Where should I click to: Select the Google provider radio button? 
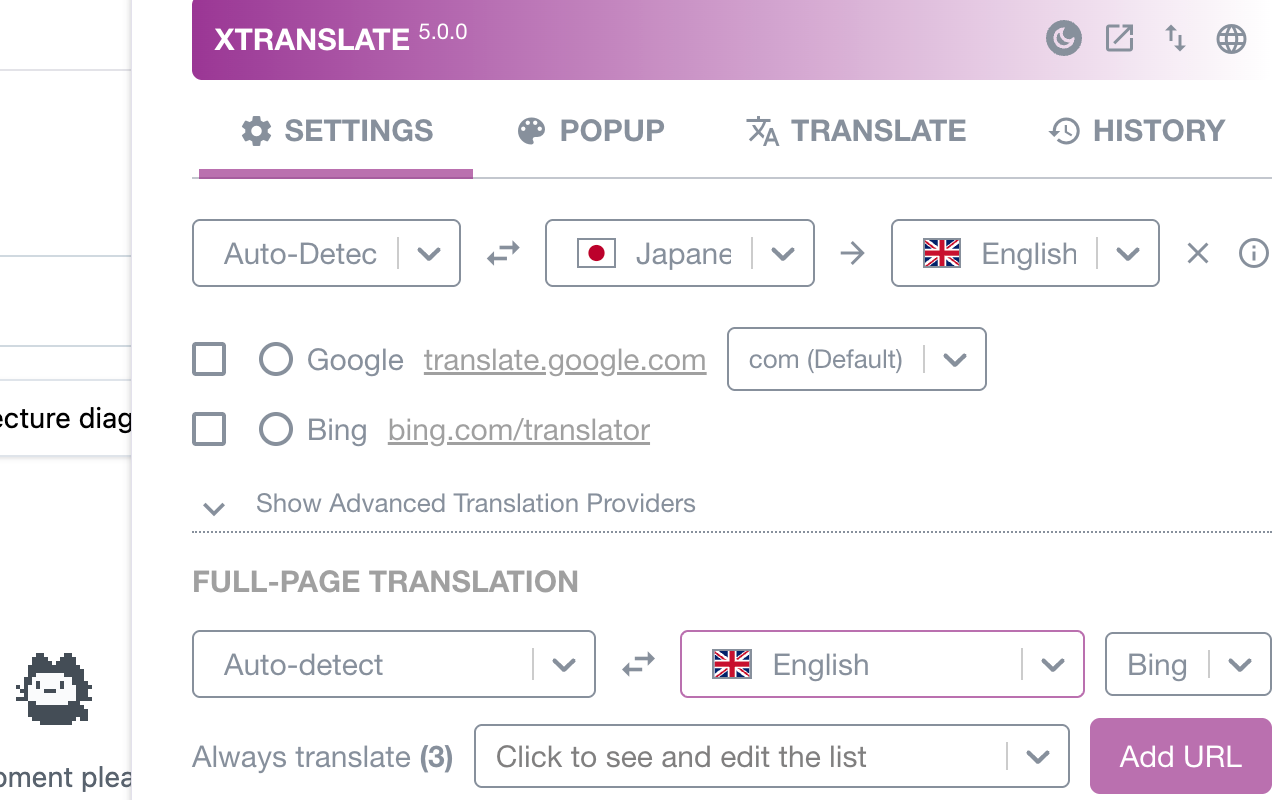pyautogui.click(x=276, y=359)
